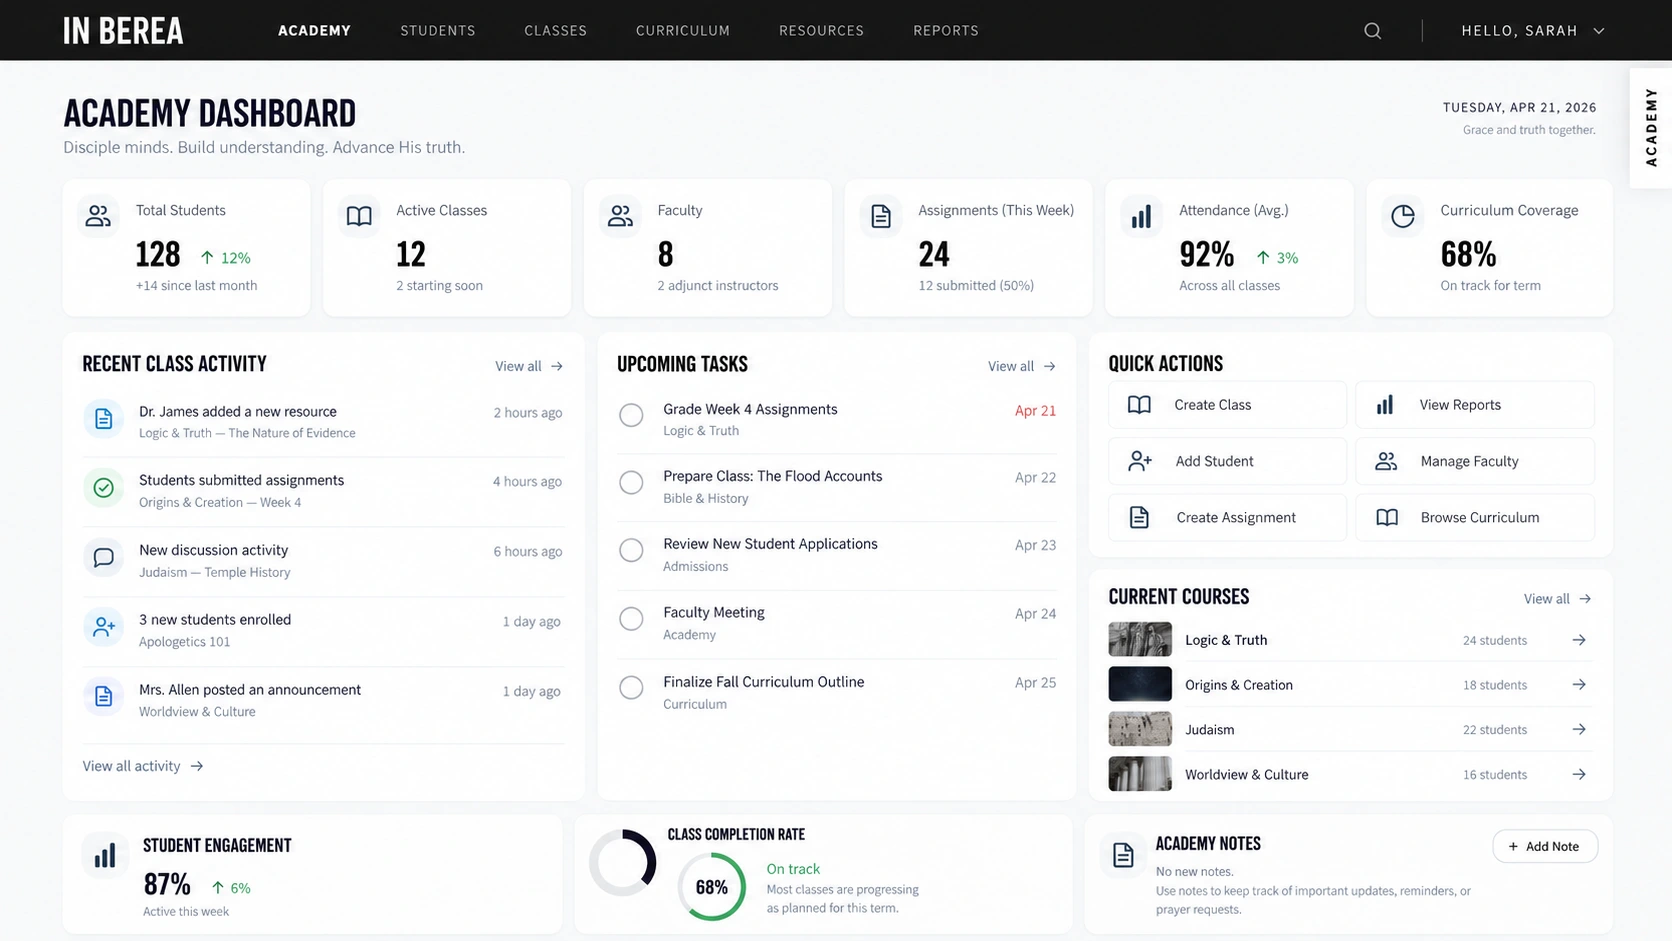Click the Attendance bar chart icon
This screenshot has width=1672, height=941.
1142,216
